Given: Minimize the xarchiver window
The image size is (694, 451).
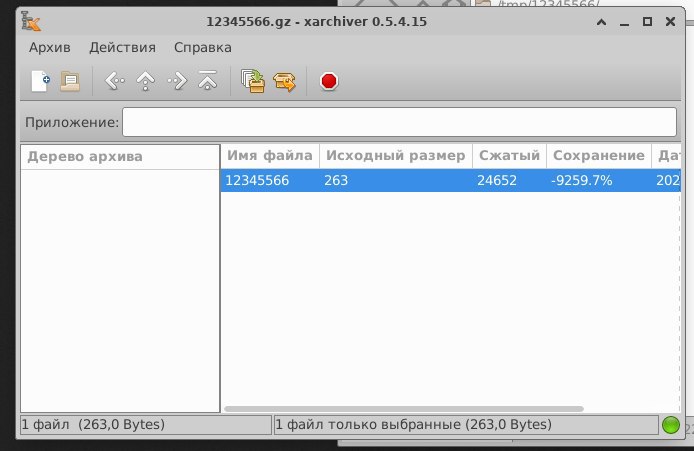Looking at the screenshot, I should pos(624,22).
